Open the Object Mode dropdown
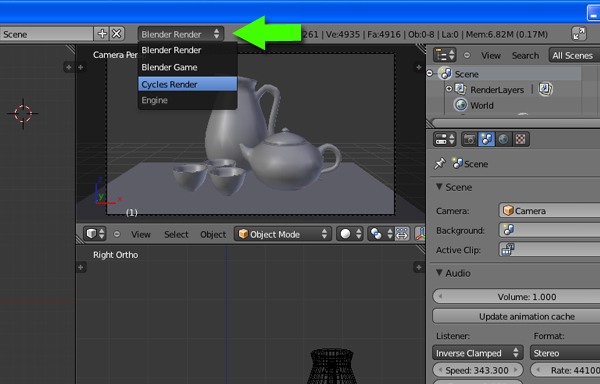Image resolution: width=600 pixels, height=384 pixels. (282, 234)
